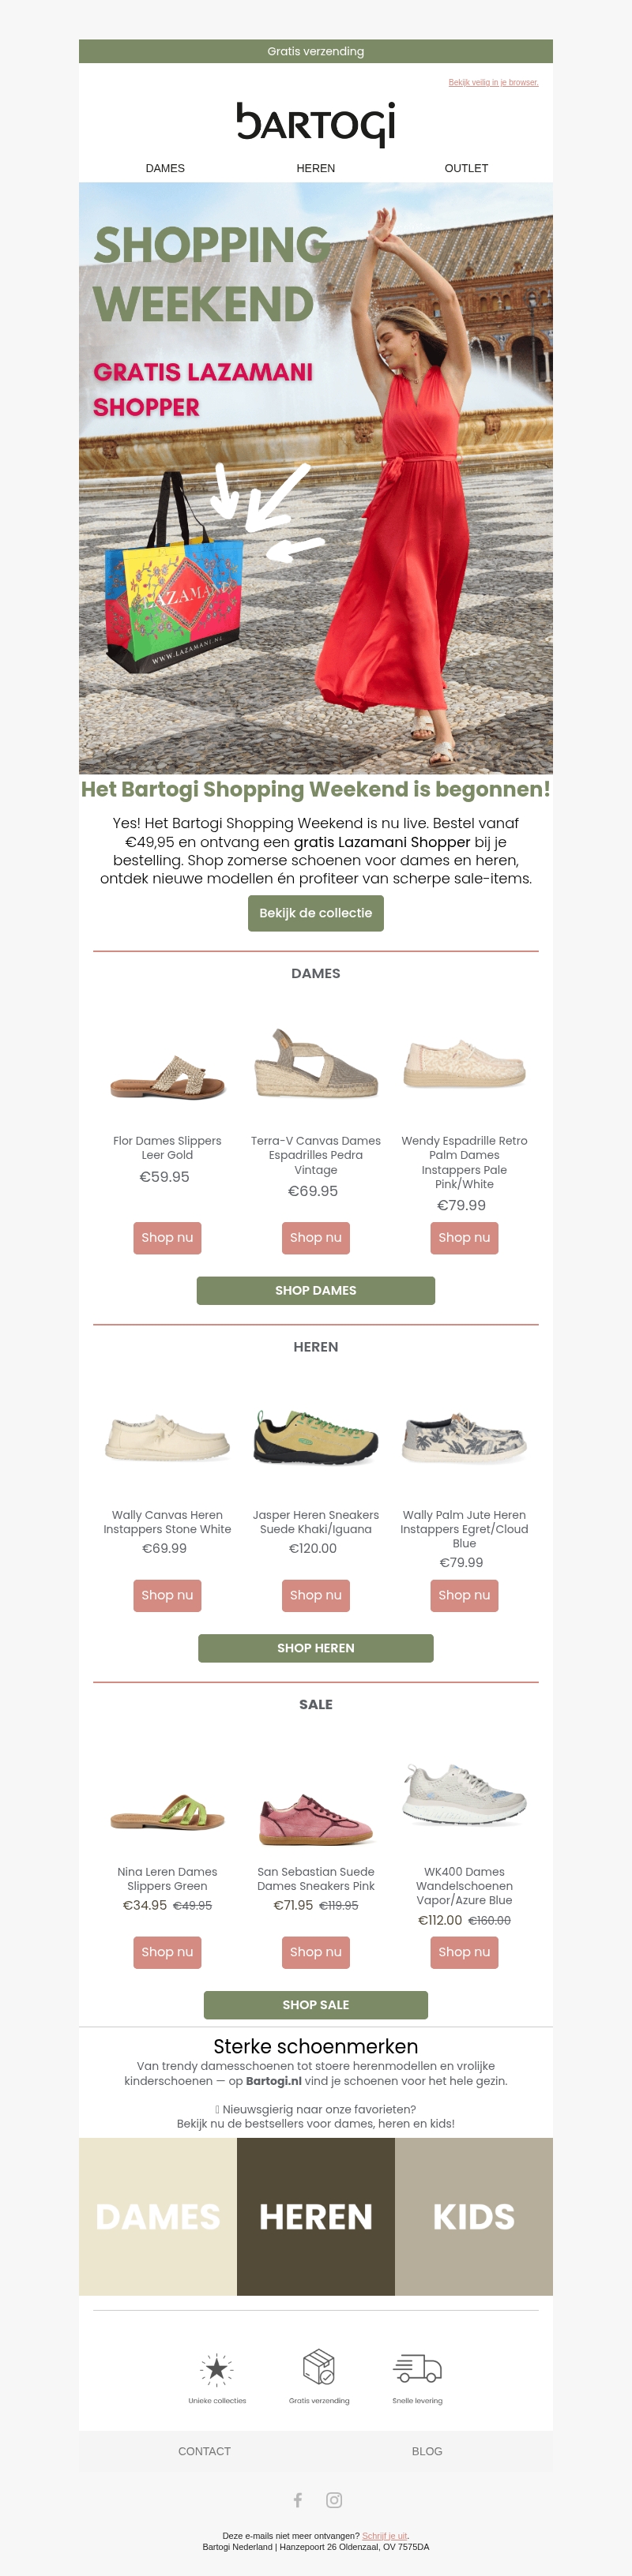
Task: Click the Bartogi logo
Action: tap(316, 123)
